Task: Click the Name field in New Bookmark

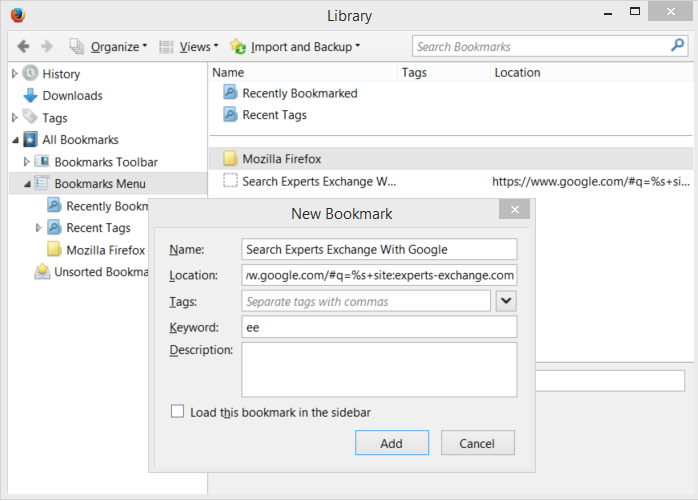Action: (379, 249)
